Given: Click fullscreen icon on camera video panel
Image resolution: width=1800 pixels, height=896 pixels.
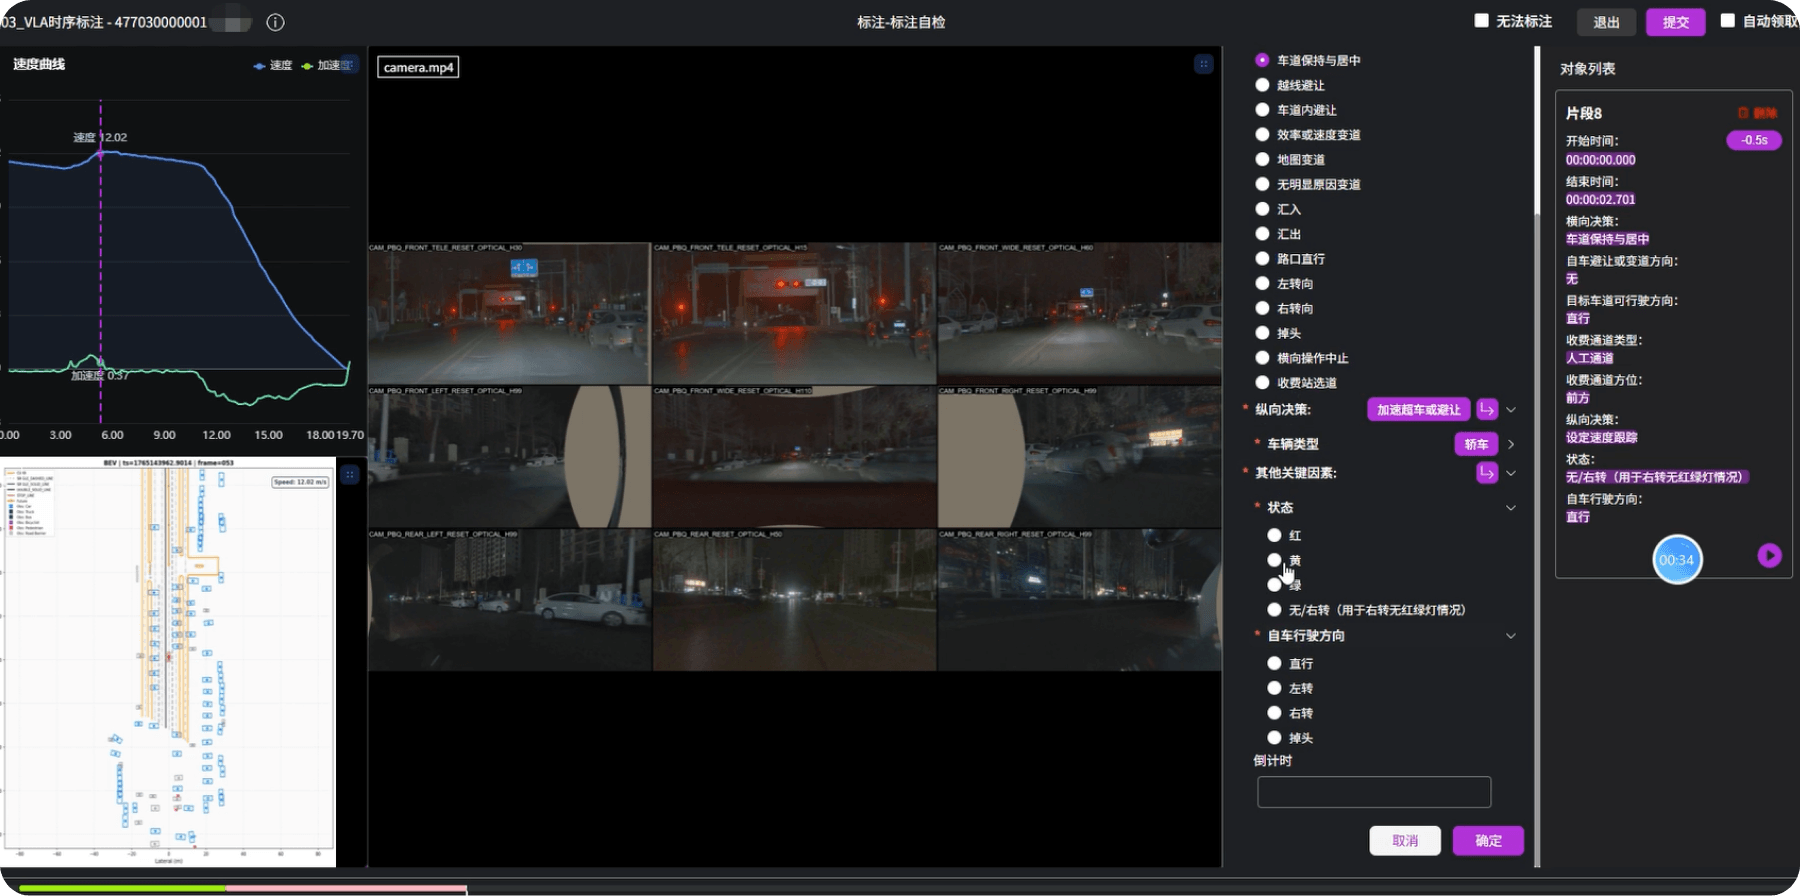Looking at the screenshot, I should (x=1204, y=64).
